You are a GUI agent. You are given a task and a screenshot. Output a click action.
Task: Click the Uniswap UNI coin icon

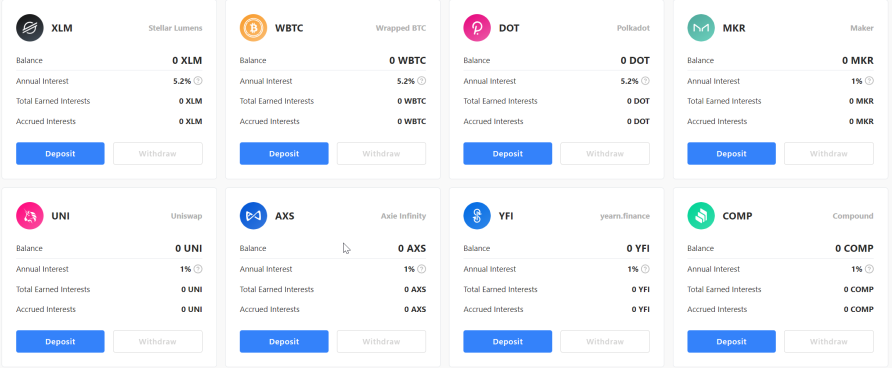tap(30, 216)
